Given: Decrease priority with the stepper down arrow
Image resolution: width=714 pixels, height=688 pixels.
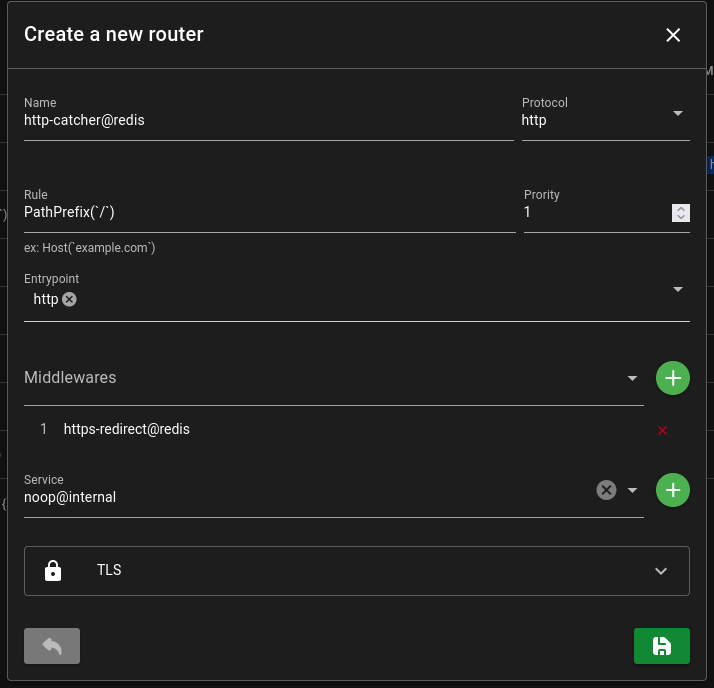Looking at the screenshot, I should point(681,217).
